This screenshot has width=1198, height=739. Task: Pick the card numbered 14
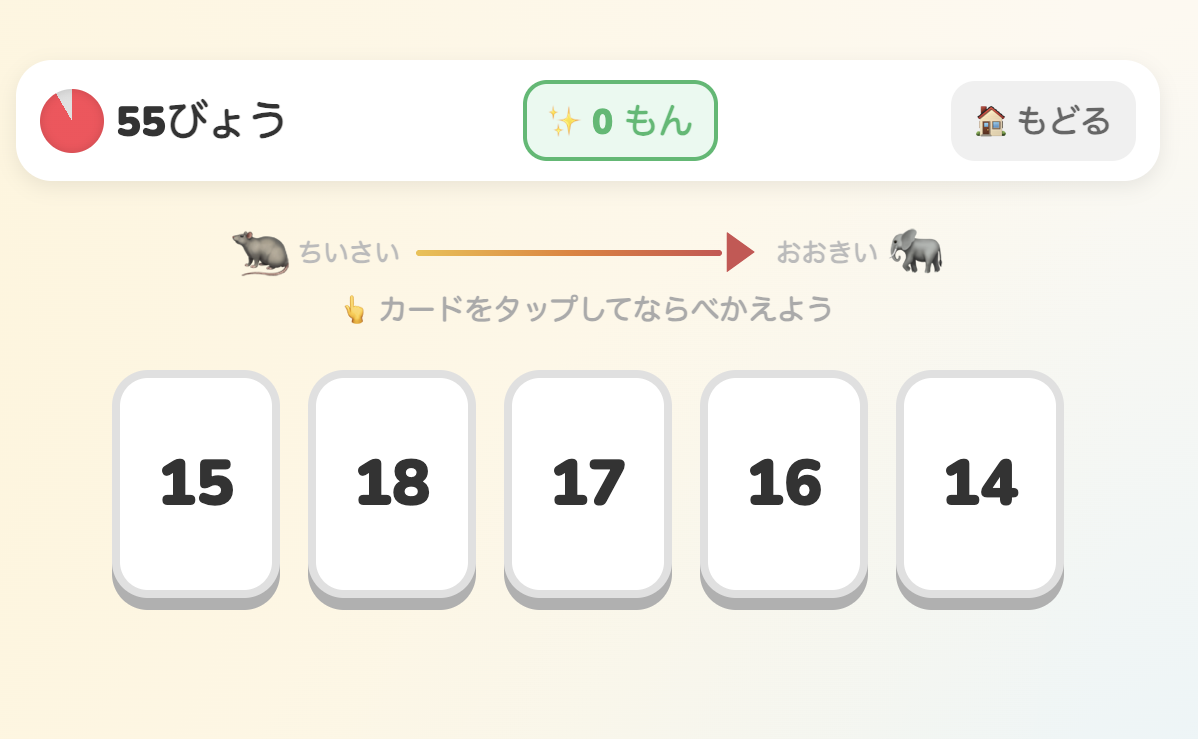coord(980,484)
